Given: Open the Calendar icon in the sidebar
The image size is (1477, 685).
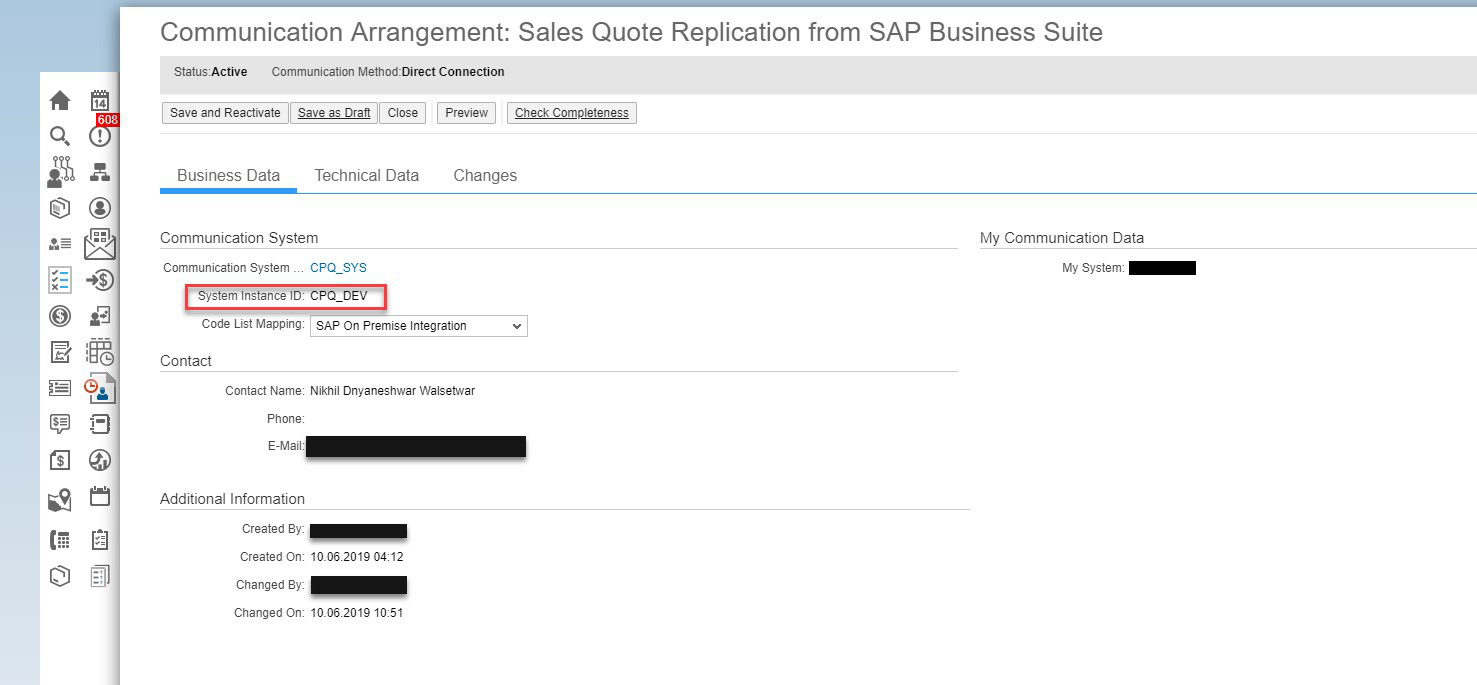Looking at the screenshot, I should (x=100, y=99).
